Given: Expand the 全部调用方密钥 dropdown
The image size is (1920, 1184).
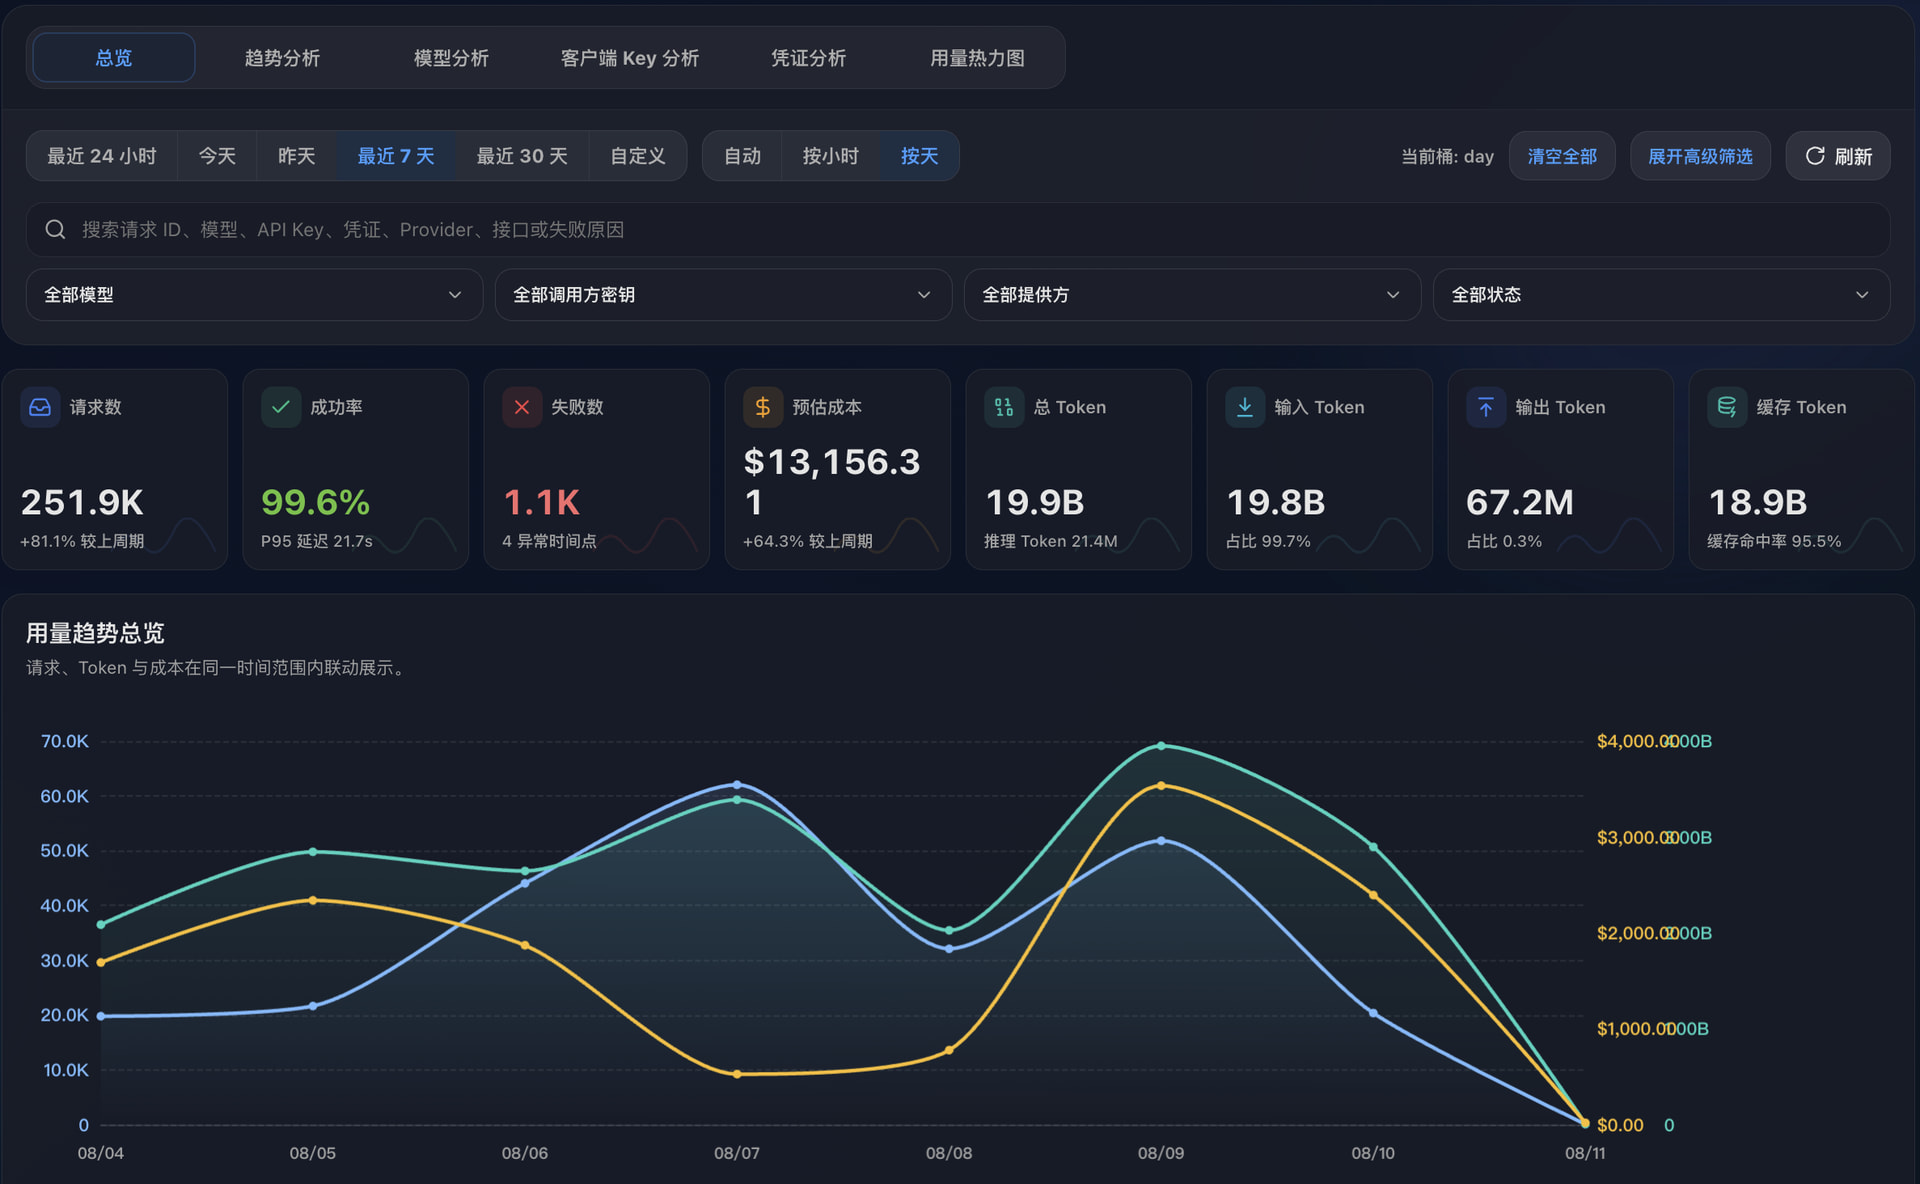Looking at the screenshot, I should click(x=723, y=295).
